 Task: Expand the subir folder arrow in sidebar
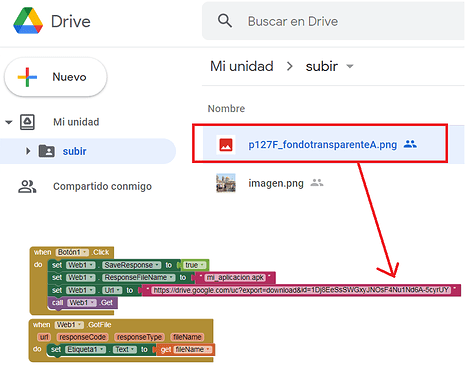tap(28, 151)
